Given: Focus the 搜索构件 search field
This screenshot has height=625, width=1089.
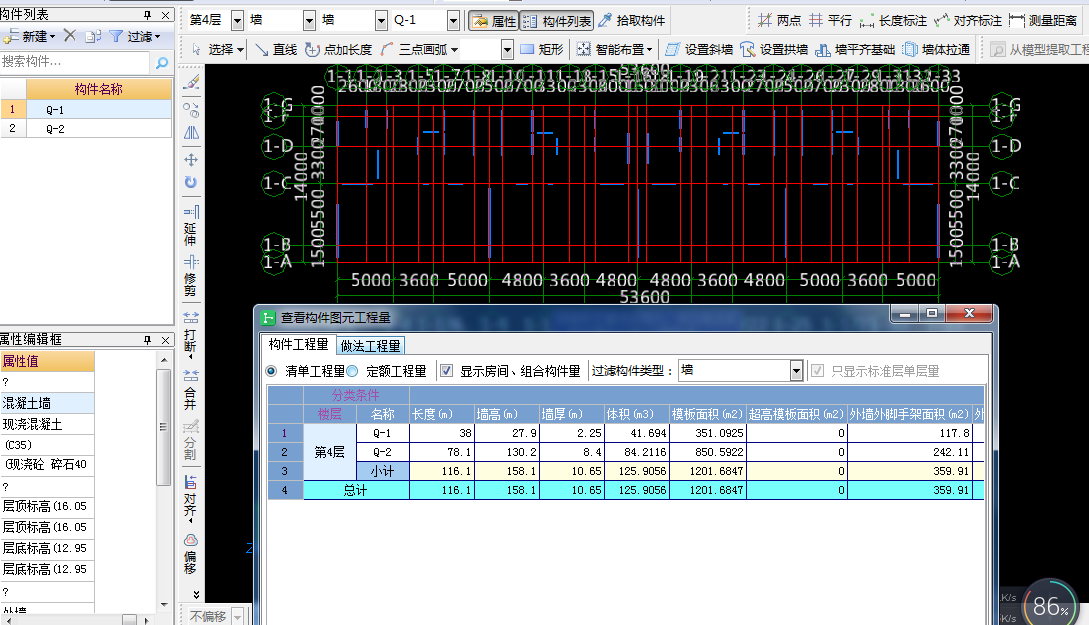Looking at the screenshot, I should pos(74,62).
